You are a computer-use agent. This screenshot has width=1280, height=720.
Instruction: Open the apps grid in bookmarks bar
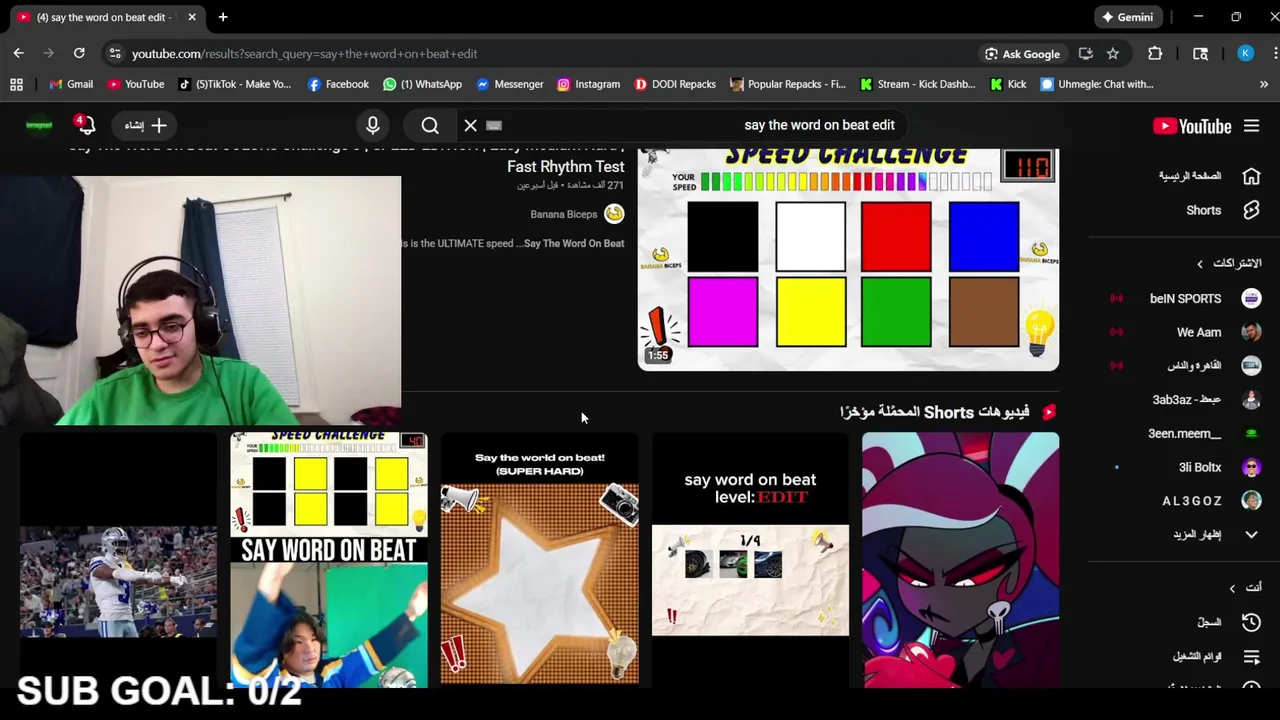coord(16,84)
